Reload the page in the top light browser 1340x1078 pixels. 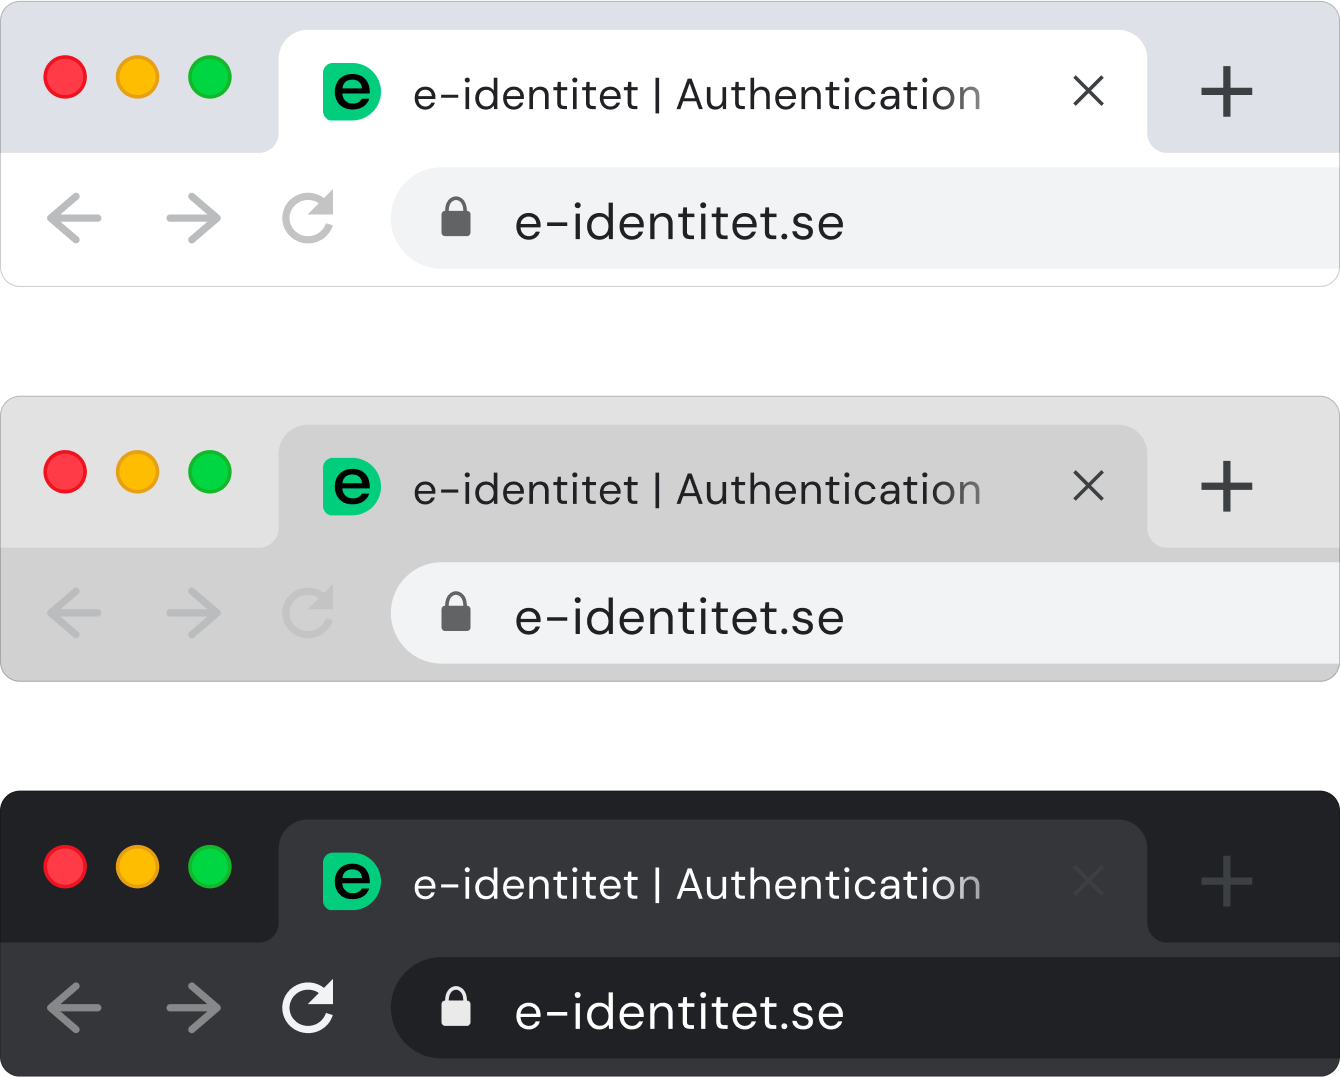[308, 217]
